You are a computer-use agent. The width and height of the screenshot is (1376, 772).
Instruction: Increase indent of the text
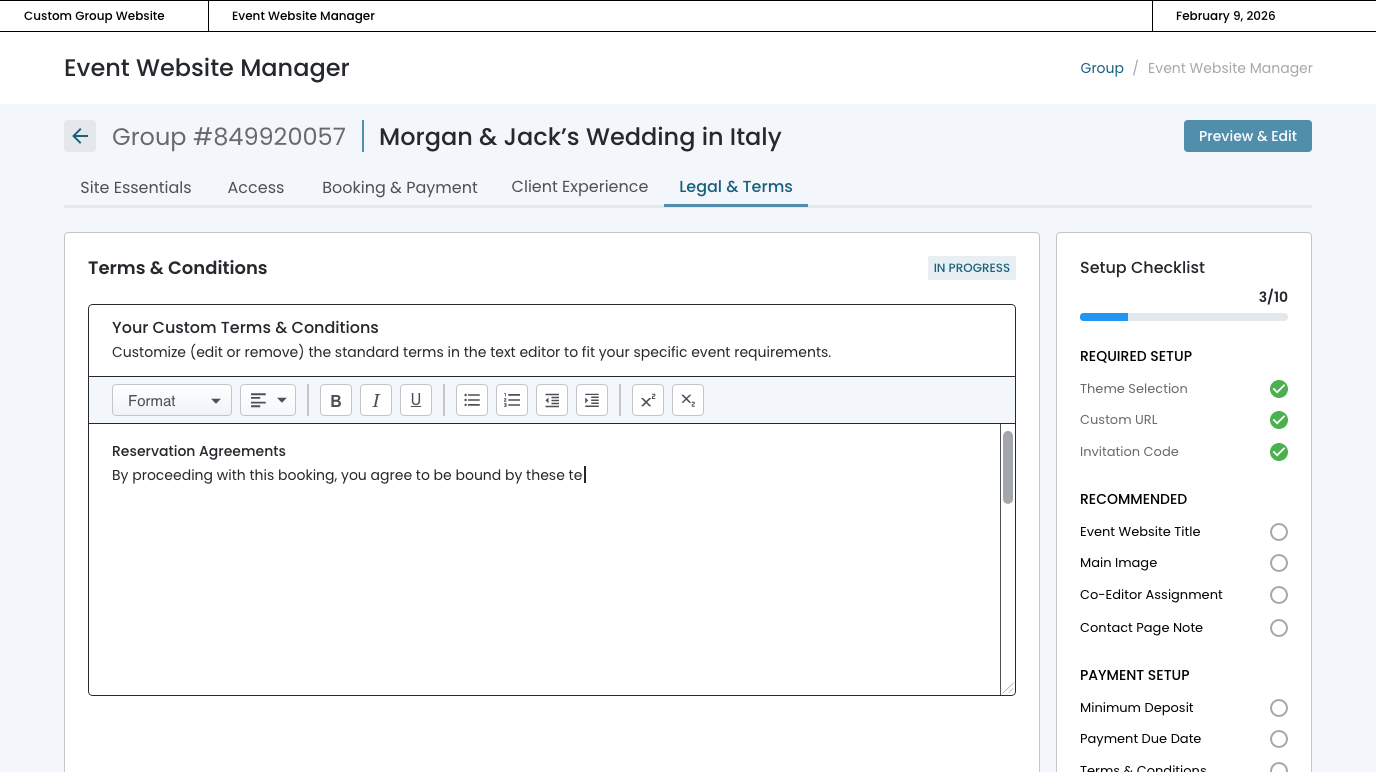click(592, 400)
